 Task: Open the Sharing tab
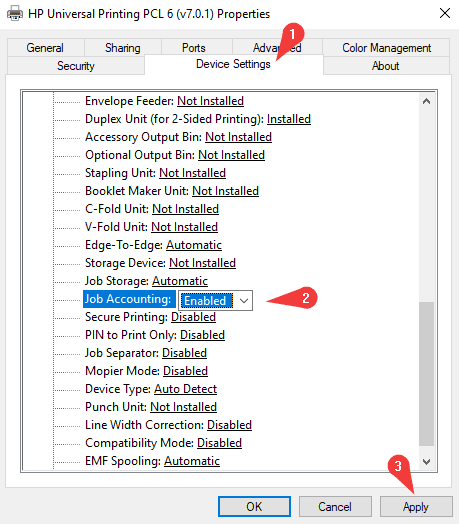coord(123,48)
